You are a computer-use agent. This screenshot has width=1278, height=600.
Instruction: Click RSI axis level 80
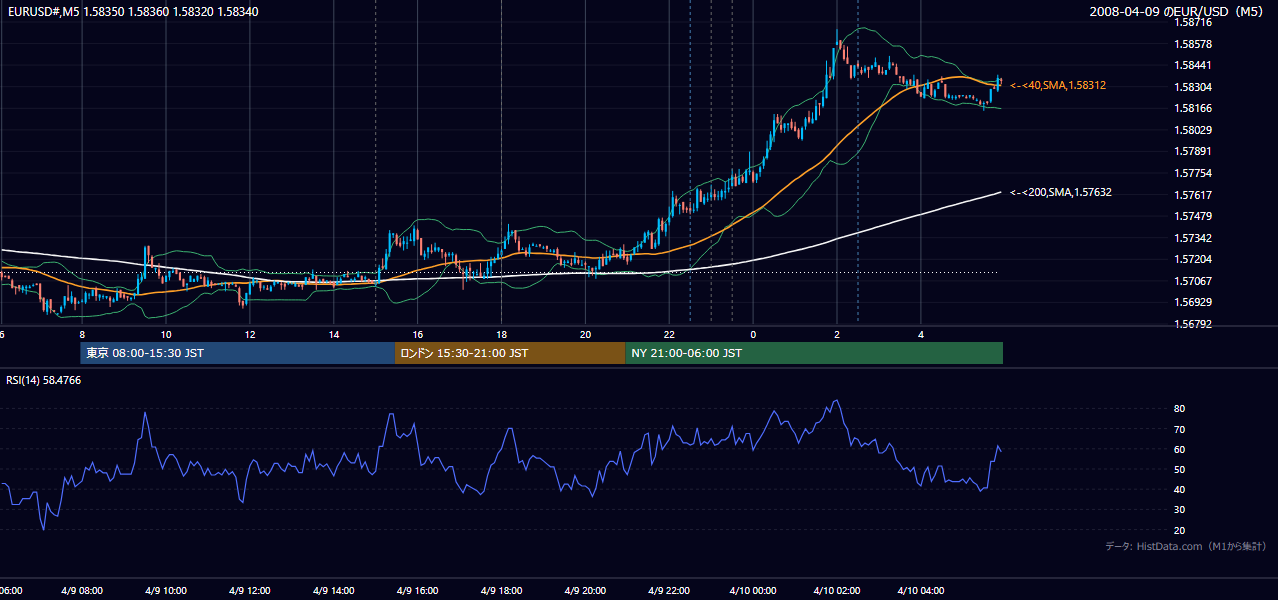[1179, 409]
